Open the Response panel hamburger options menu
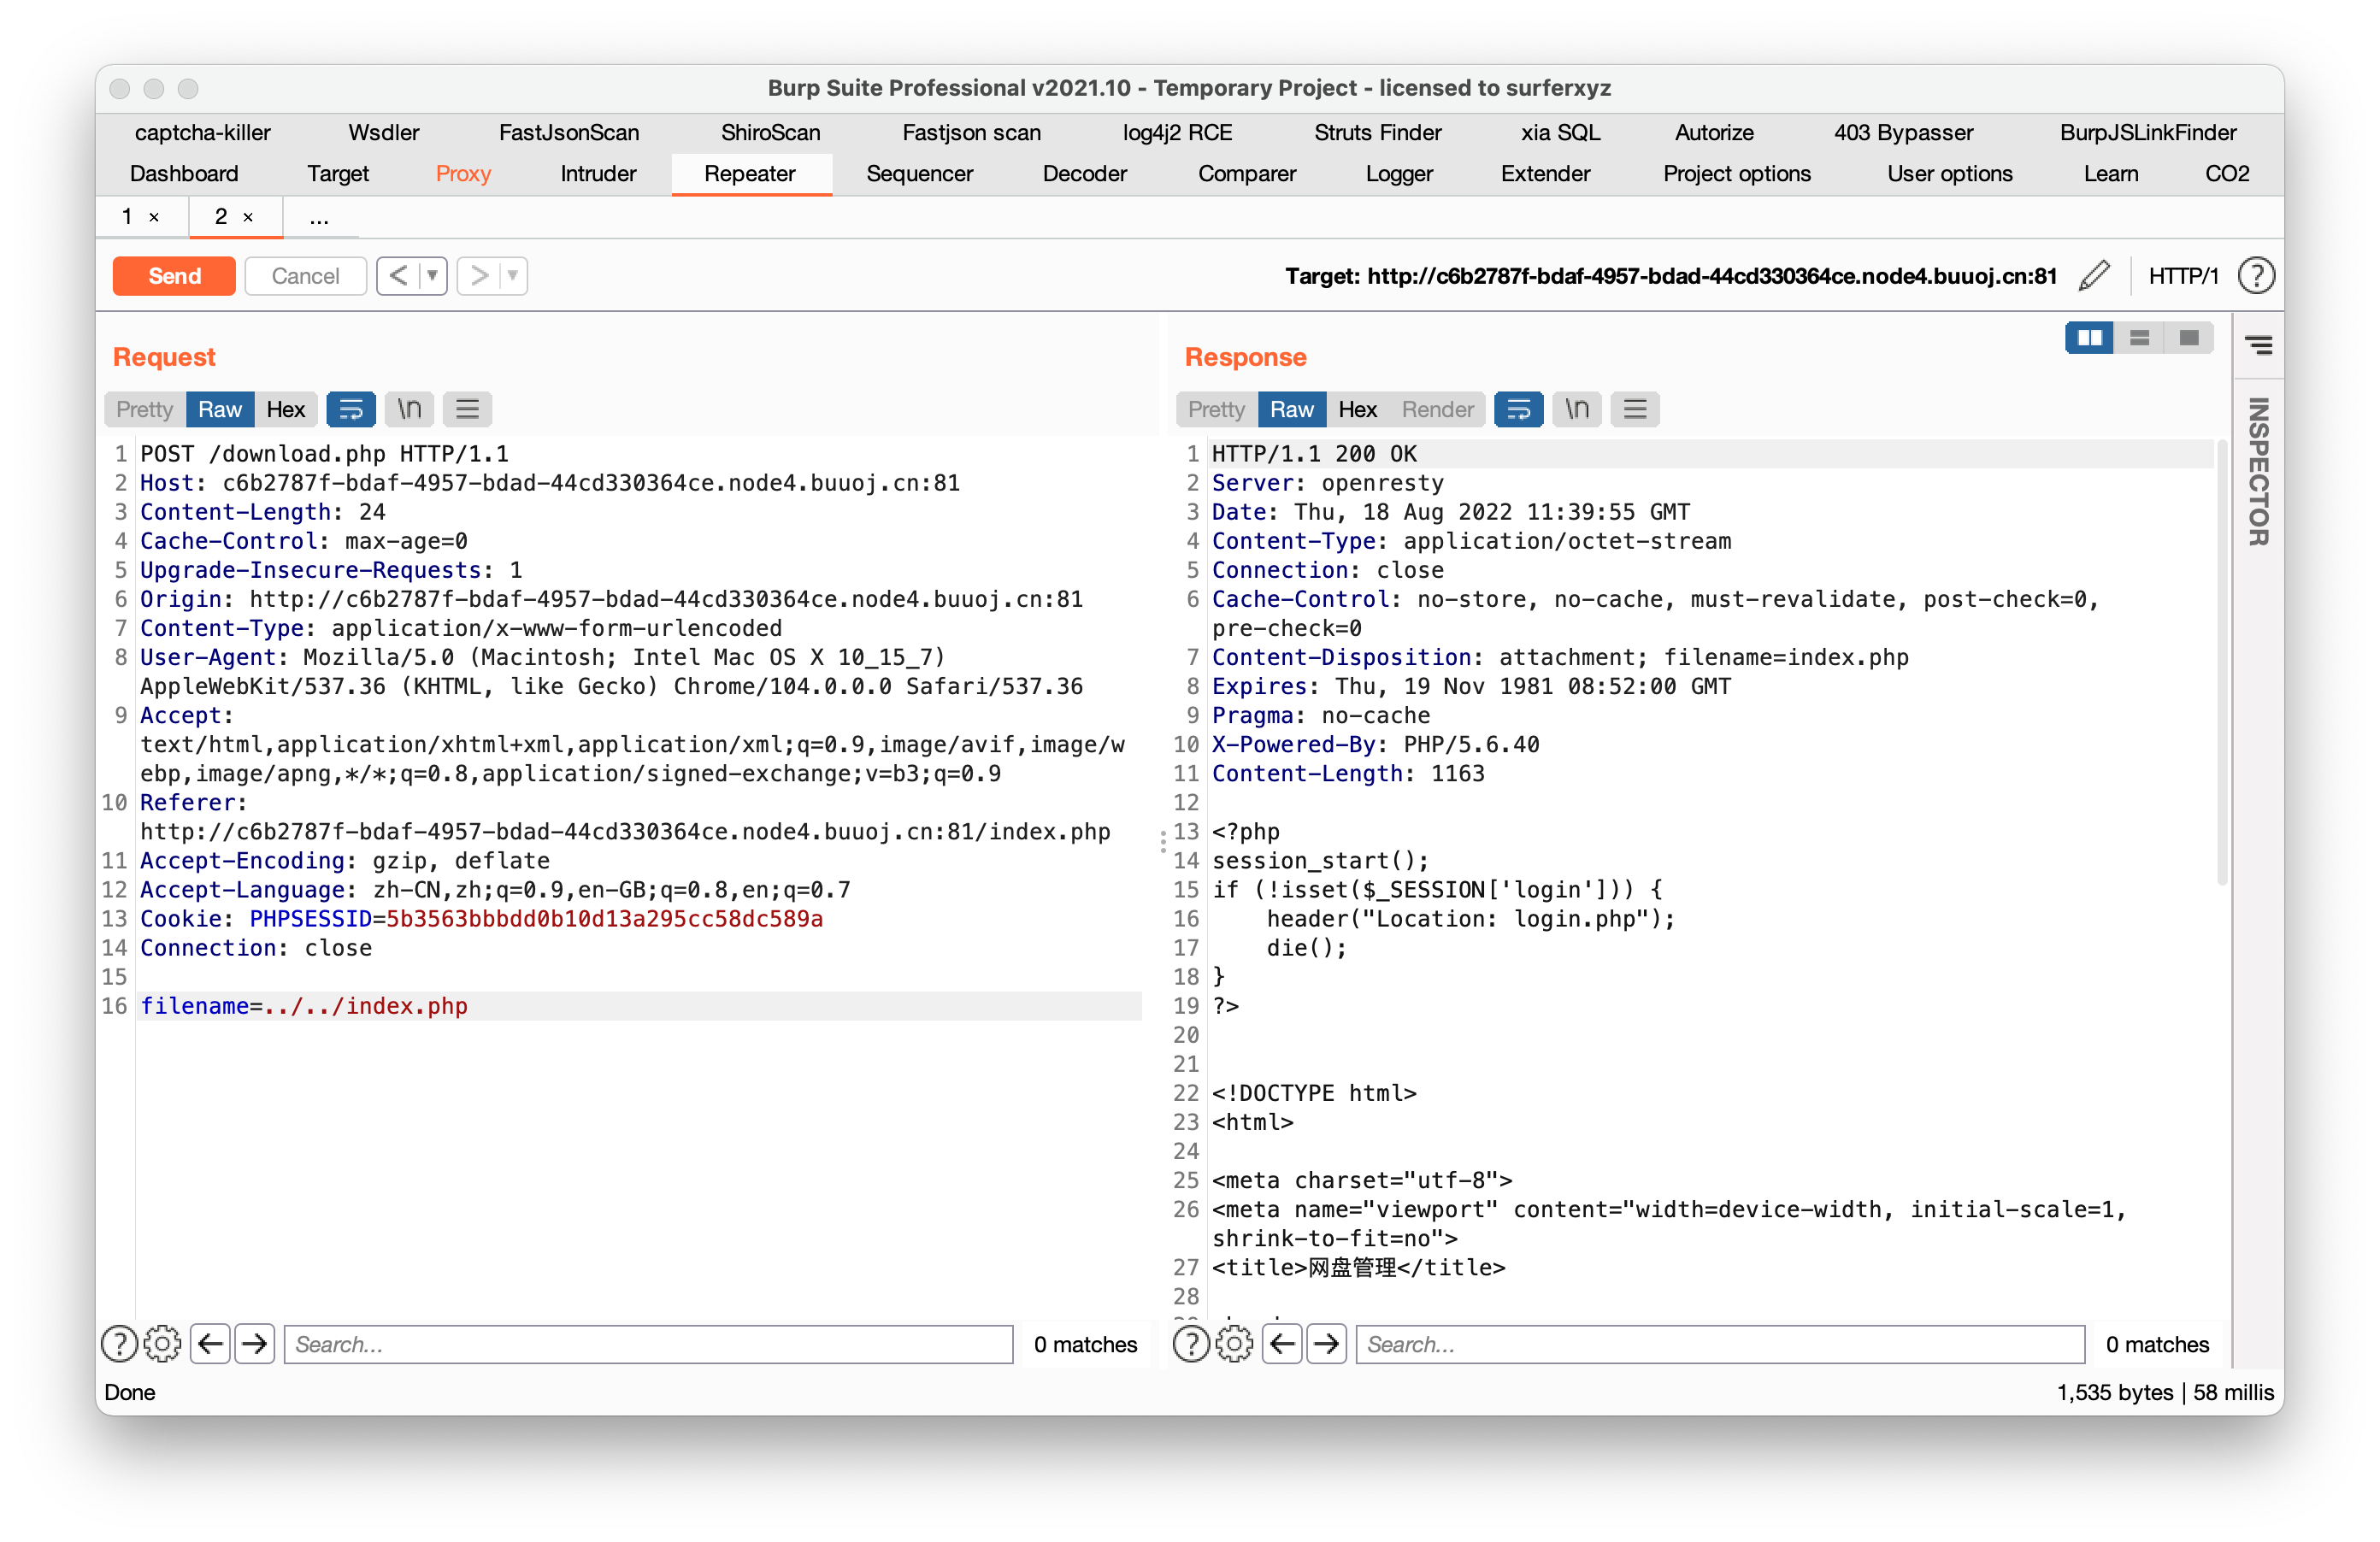Image resolution: width=2380 pixels, height=1542 pixels. point(1635,409)
